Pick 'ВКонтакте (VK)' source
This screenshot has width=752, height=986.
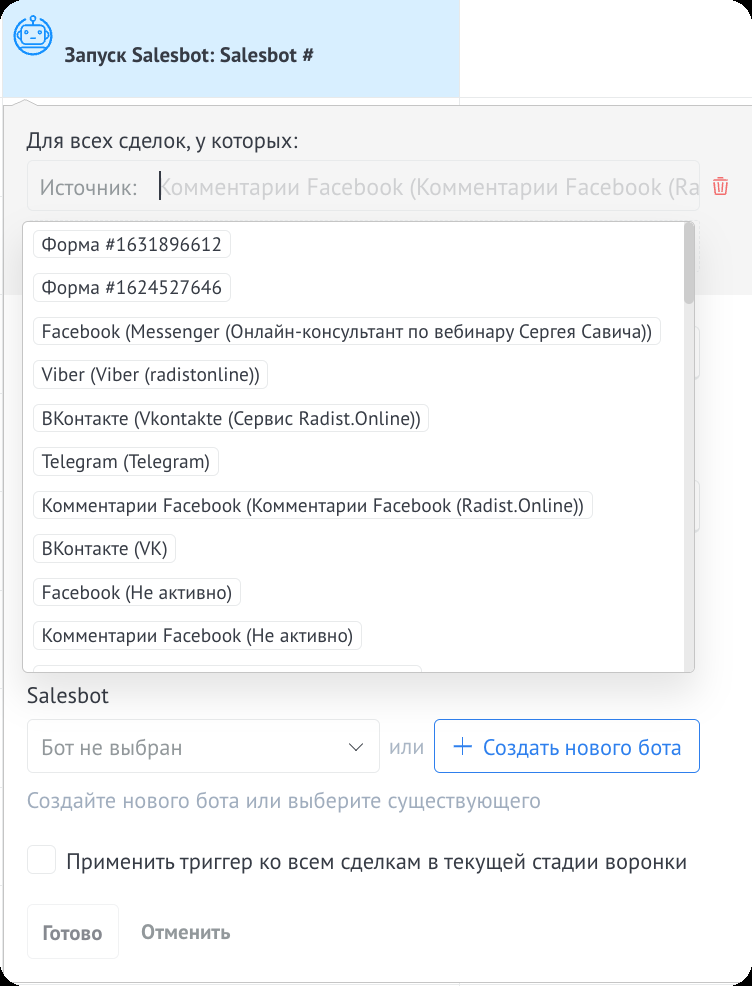pos(104,548)
